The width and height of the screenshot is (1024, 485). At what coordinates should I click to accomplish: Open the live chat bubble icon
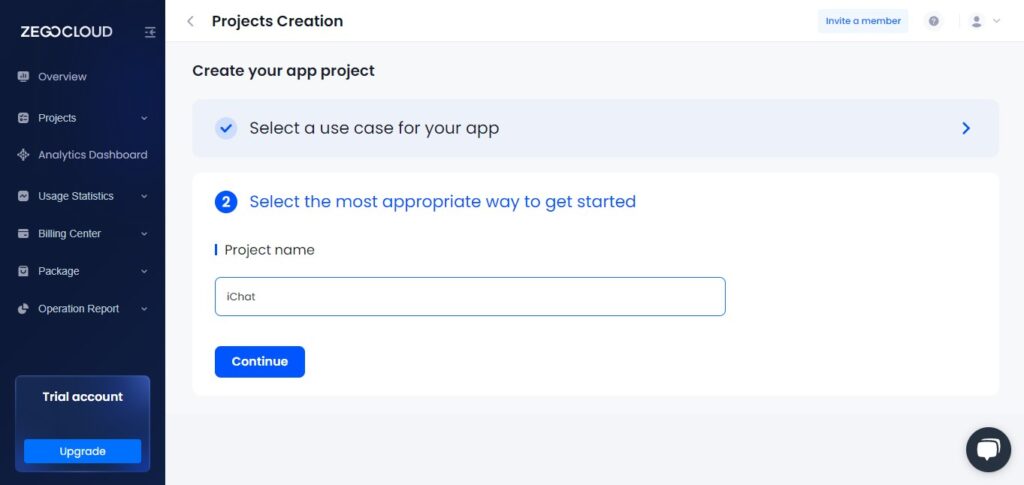[988, 449]
